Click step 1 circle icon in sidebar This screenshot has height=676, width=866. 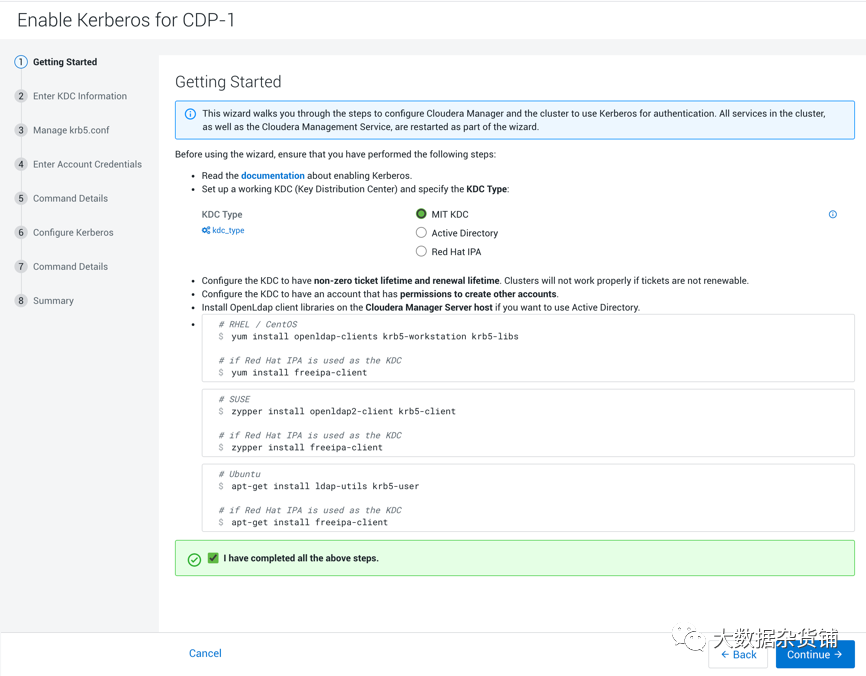tap(20, 62)
